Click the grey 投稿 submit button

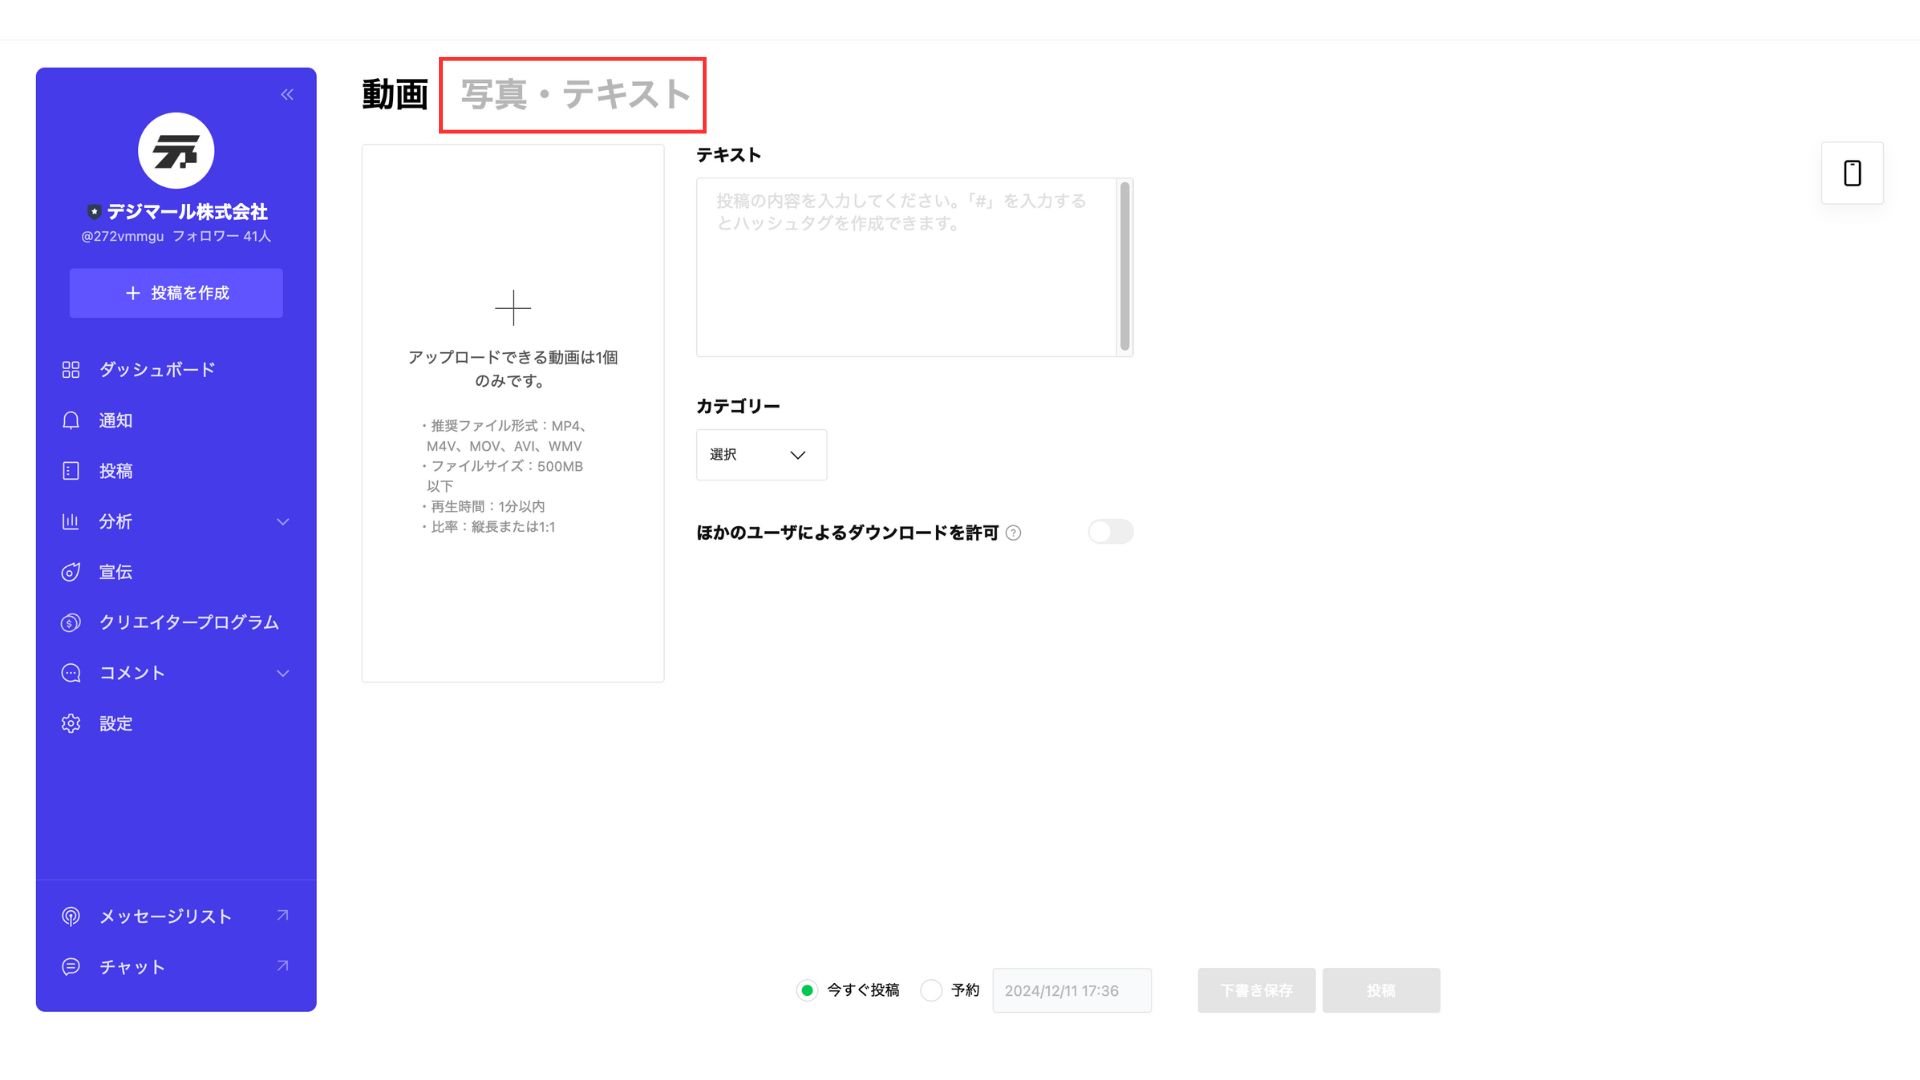pos(1381,990)
